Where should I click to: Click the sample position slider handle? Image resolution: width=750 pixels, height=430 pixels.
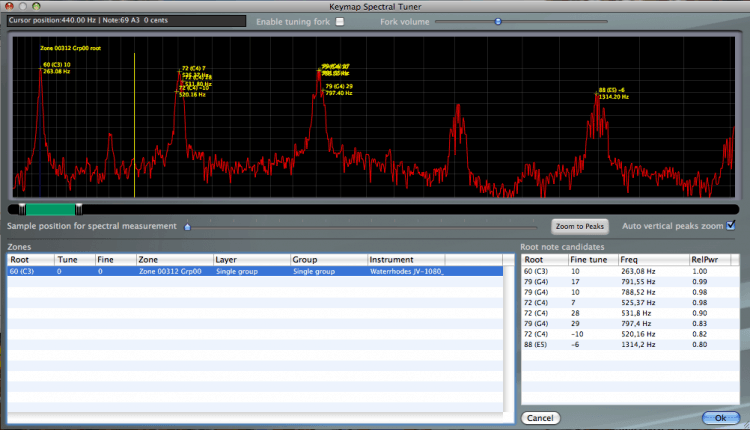188,227
